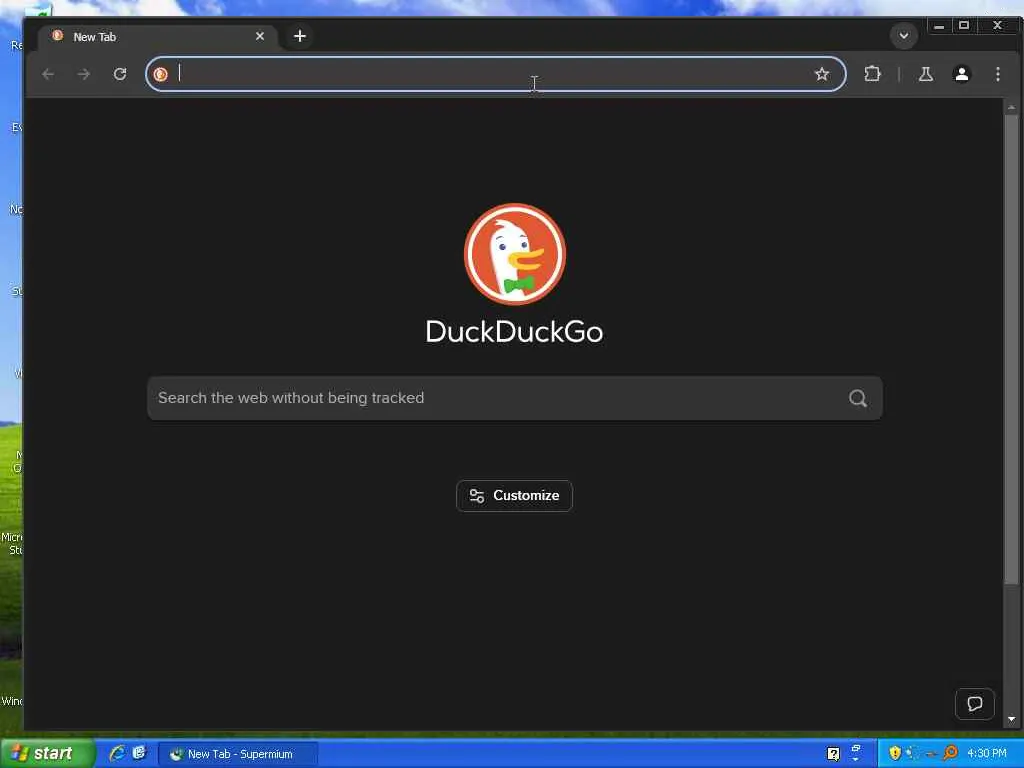Open the experiments flask icon
The width and height of the screenshot is (1024, 768).
[x=925, y=74]
